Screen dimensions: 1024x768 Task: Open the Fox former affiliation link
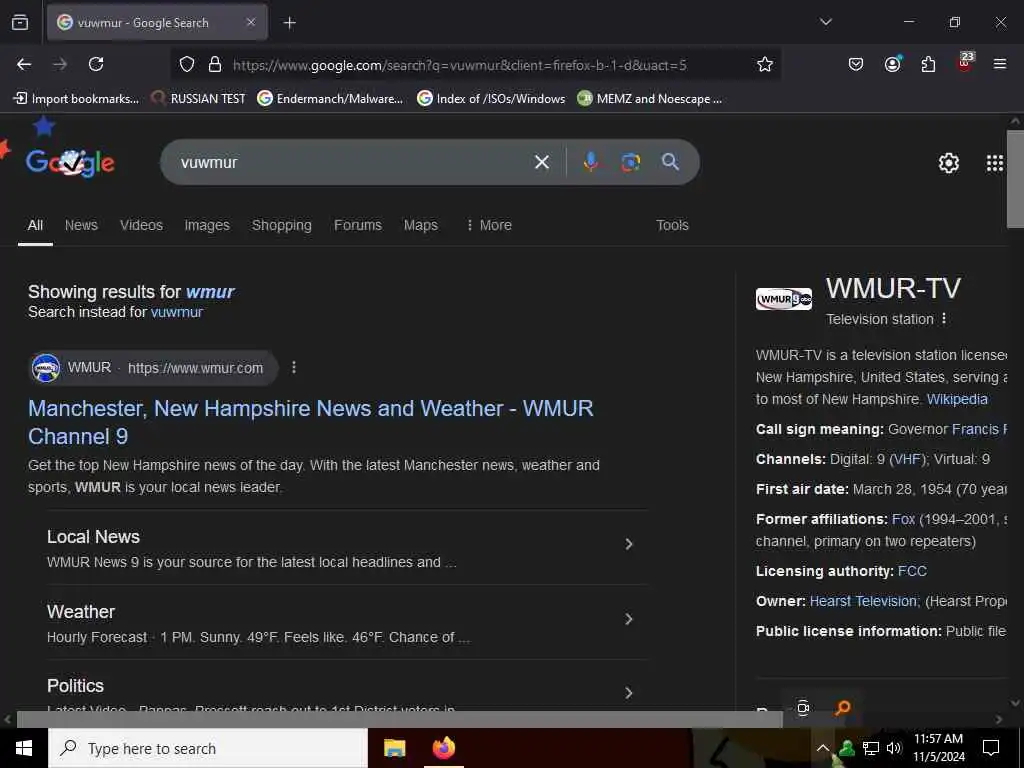tap(903, 519)
